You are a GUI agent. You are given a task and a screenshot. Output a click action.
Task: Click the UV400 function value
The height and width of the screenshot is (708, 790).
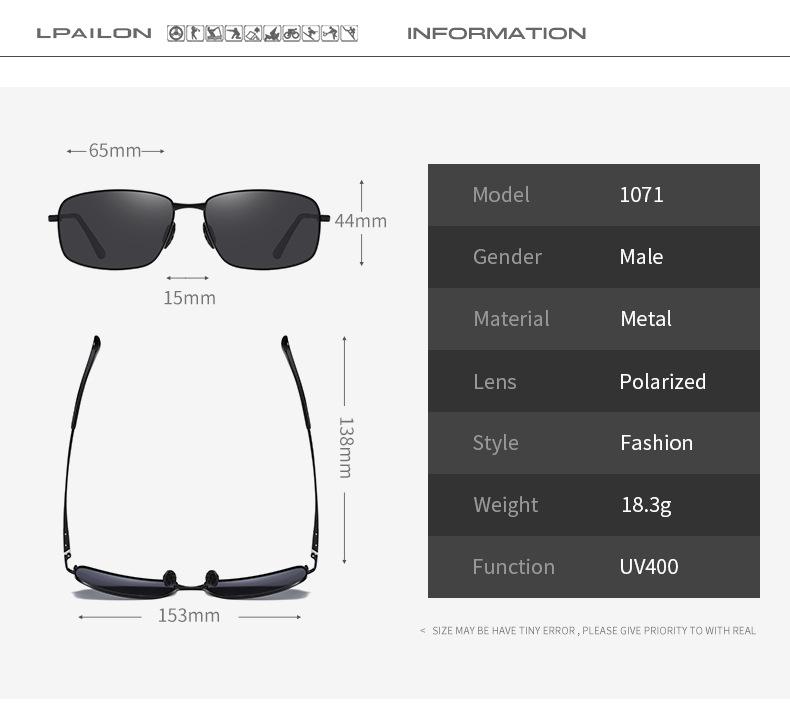[649, 567]
